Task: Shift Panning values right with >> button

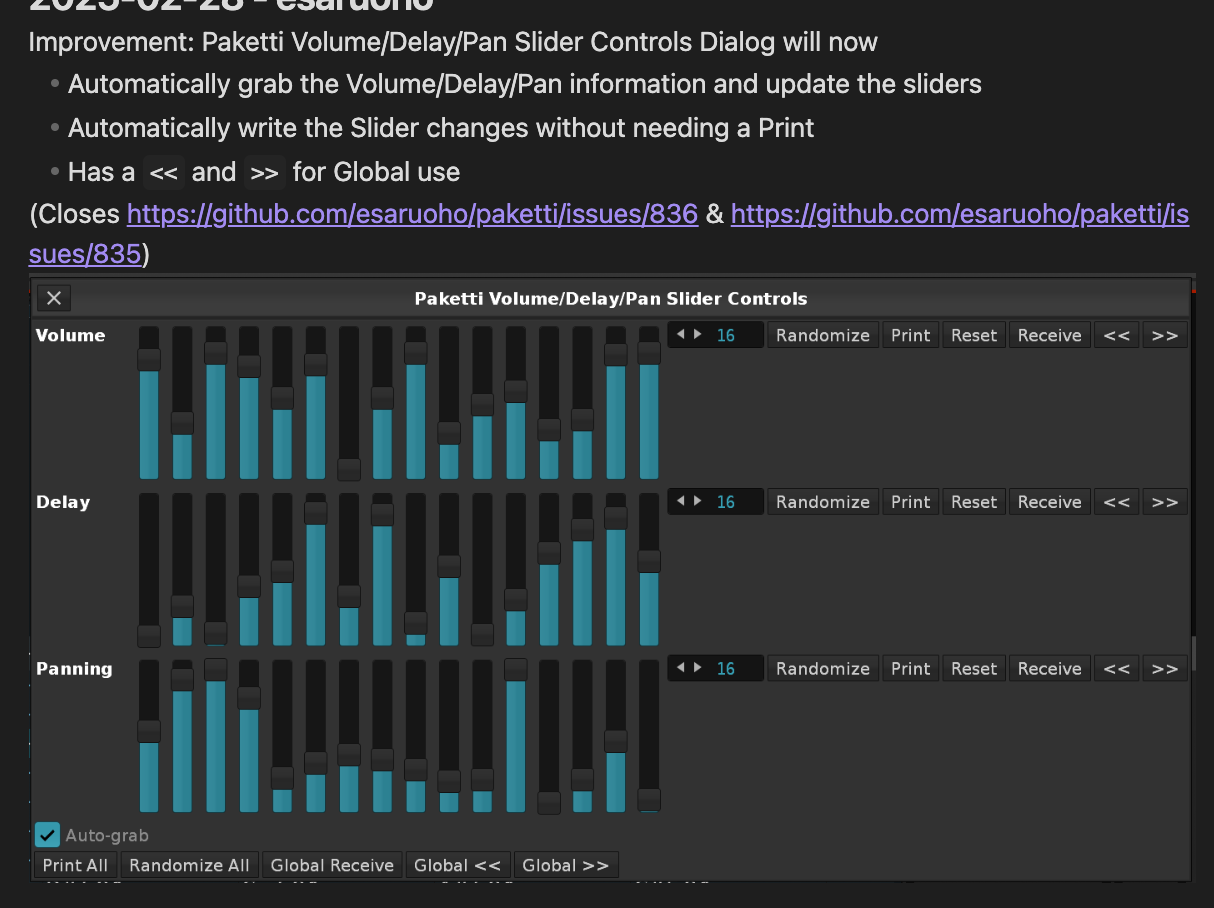Action: coord(1165,668)
